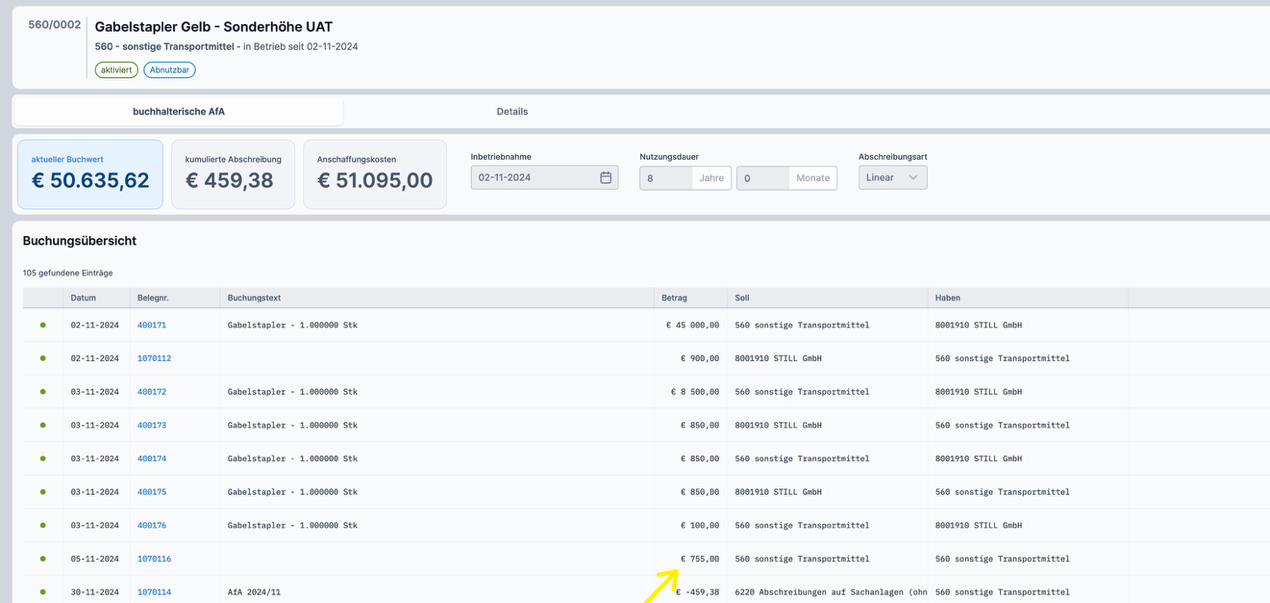Sort by the Datum column header
Viewport: 1270px width, 603px height.
[x=83, y=298]
